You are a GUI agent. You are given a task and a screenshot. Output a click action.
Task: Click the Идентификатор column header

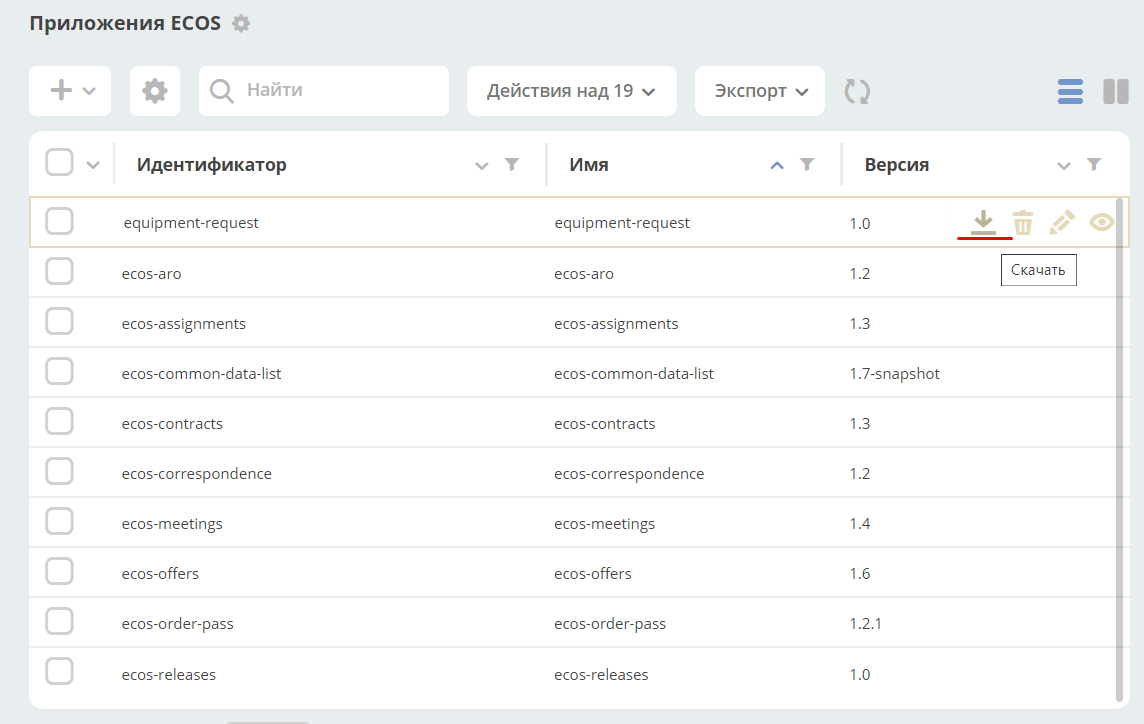212,165
